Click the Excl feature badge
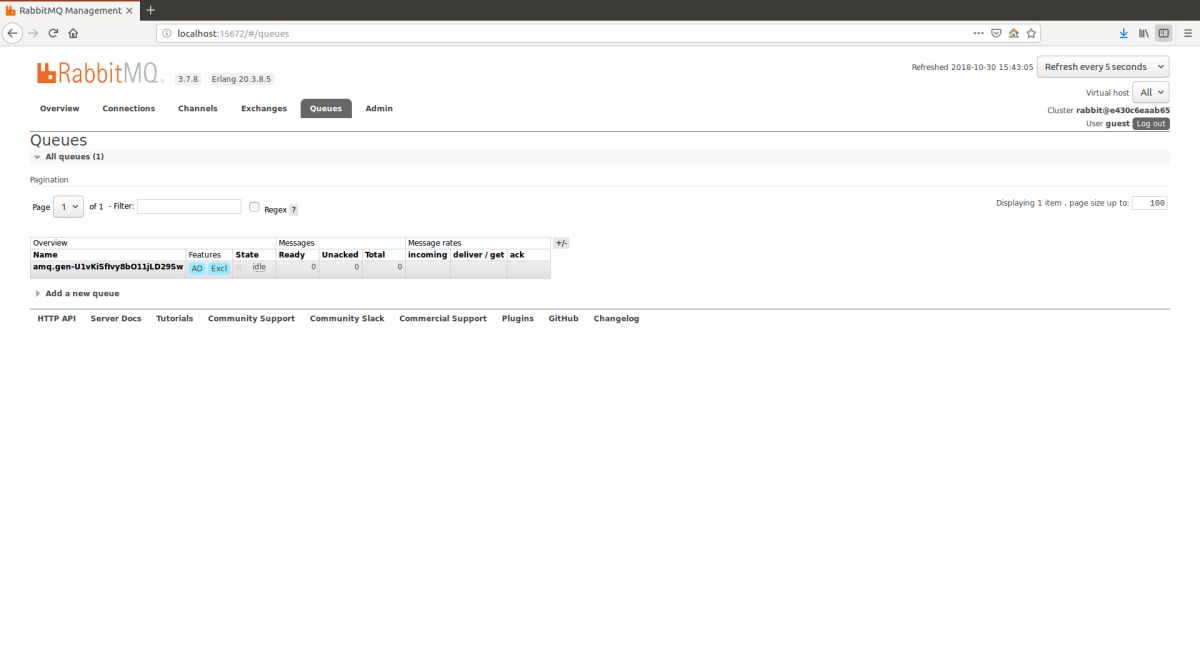Viewport: 1200px width, 660px height. pyautogui.click(x=219, y=268)
